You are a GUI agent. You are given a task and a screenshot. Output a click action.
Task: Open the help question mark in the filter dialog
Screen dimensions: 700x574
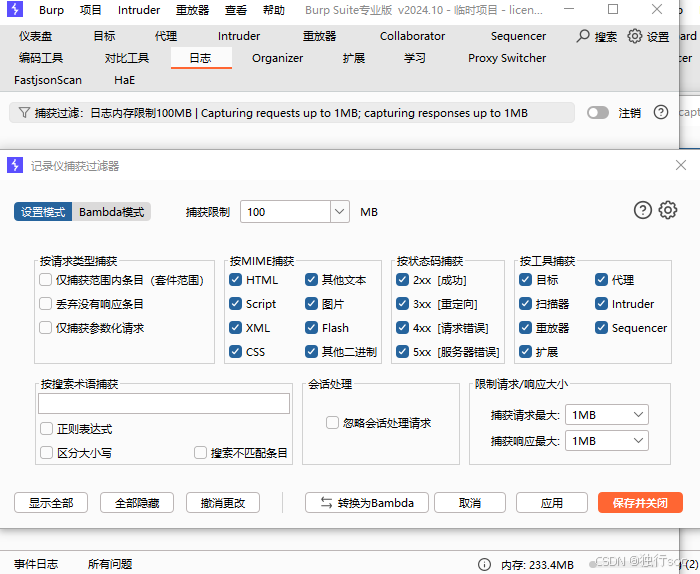[643, 210]
